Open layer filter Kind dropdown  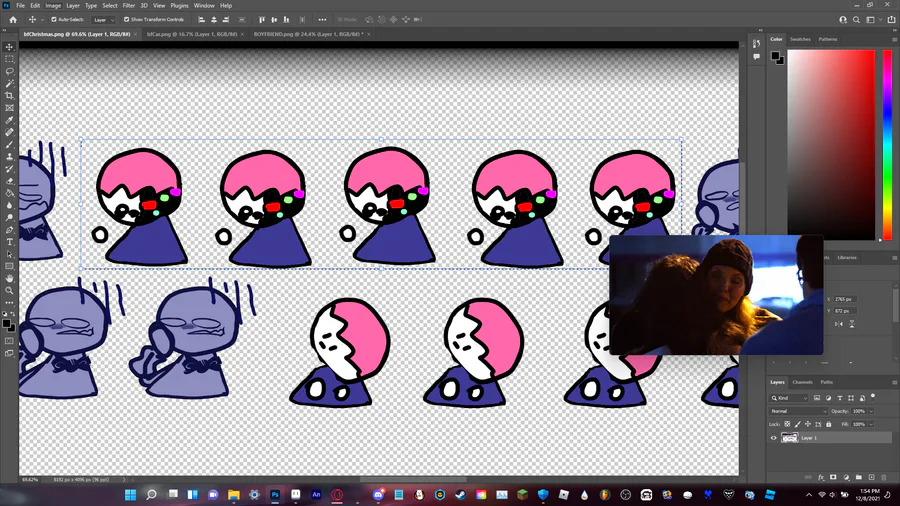(789, 398)
